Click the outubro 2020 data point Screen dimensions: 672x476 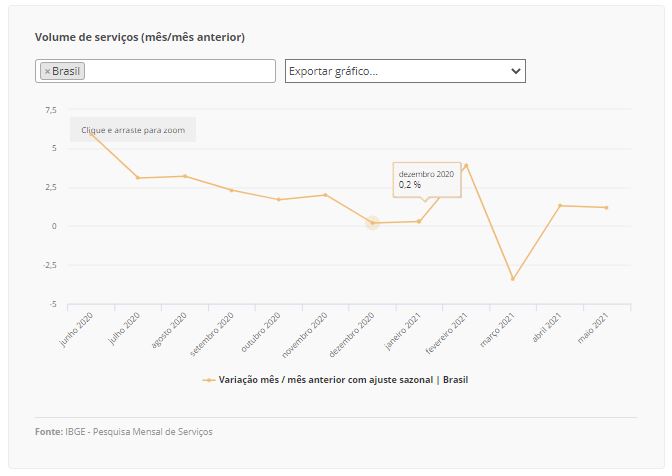279,199
